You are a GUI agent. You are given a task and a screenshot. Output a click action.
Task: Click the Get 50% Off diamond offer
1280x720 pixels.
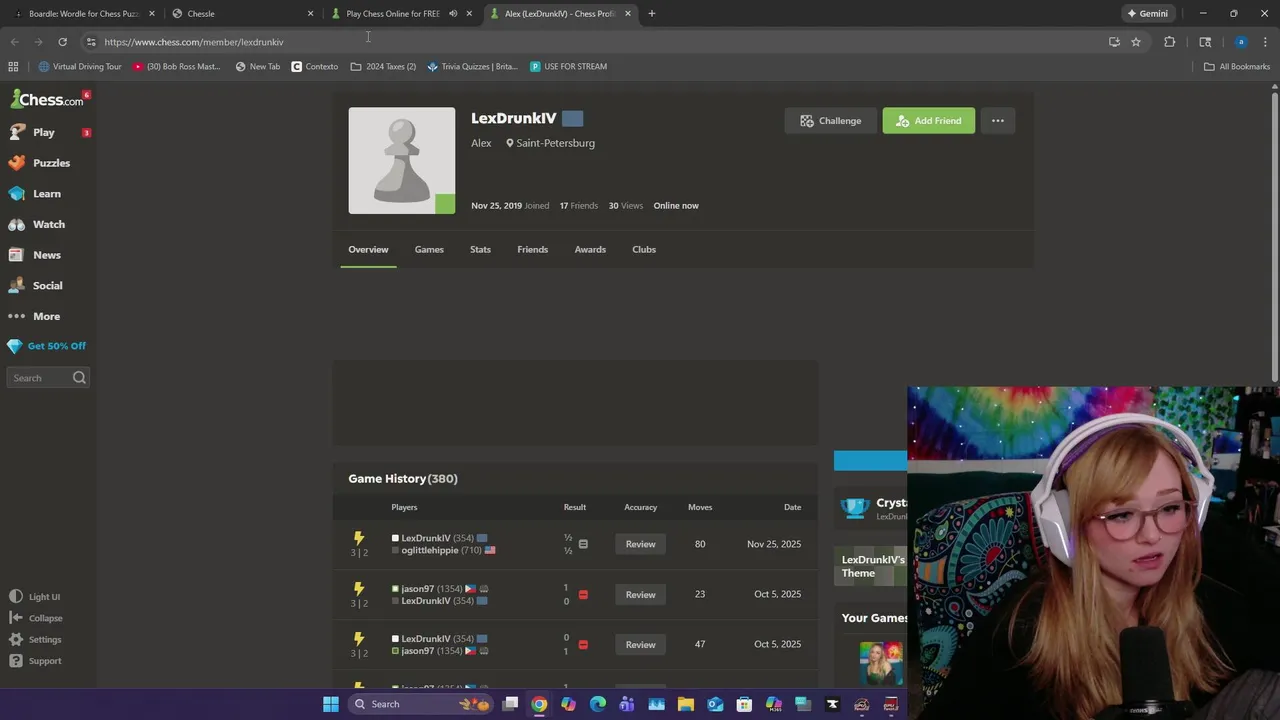pos(47,346)
